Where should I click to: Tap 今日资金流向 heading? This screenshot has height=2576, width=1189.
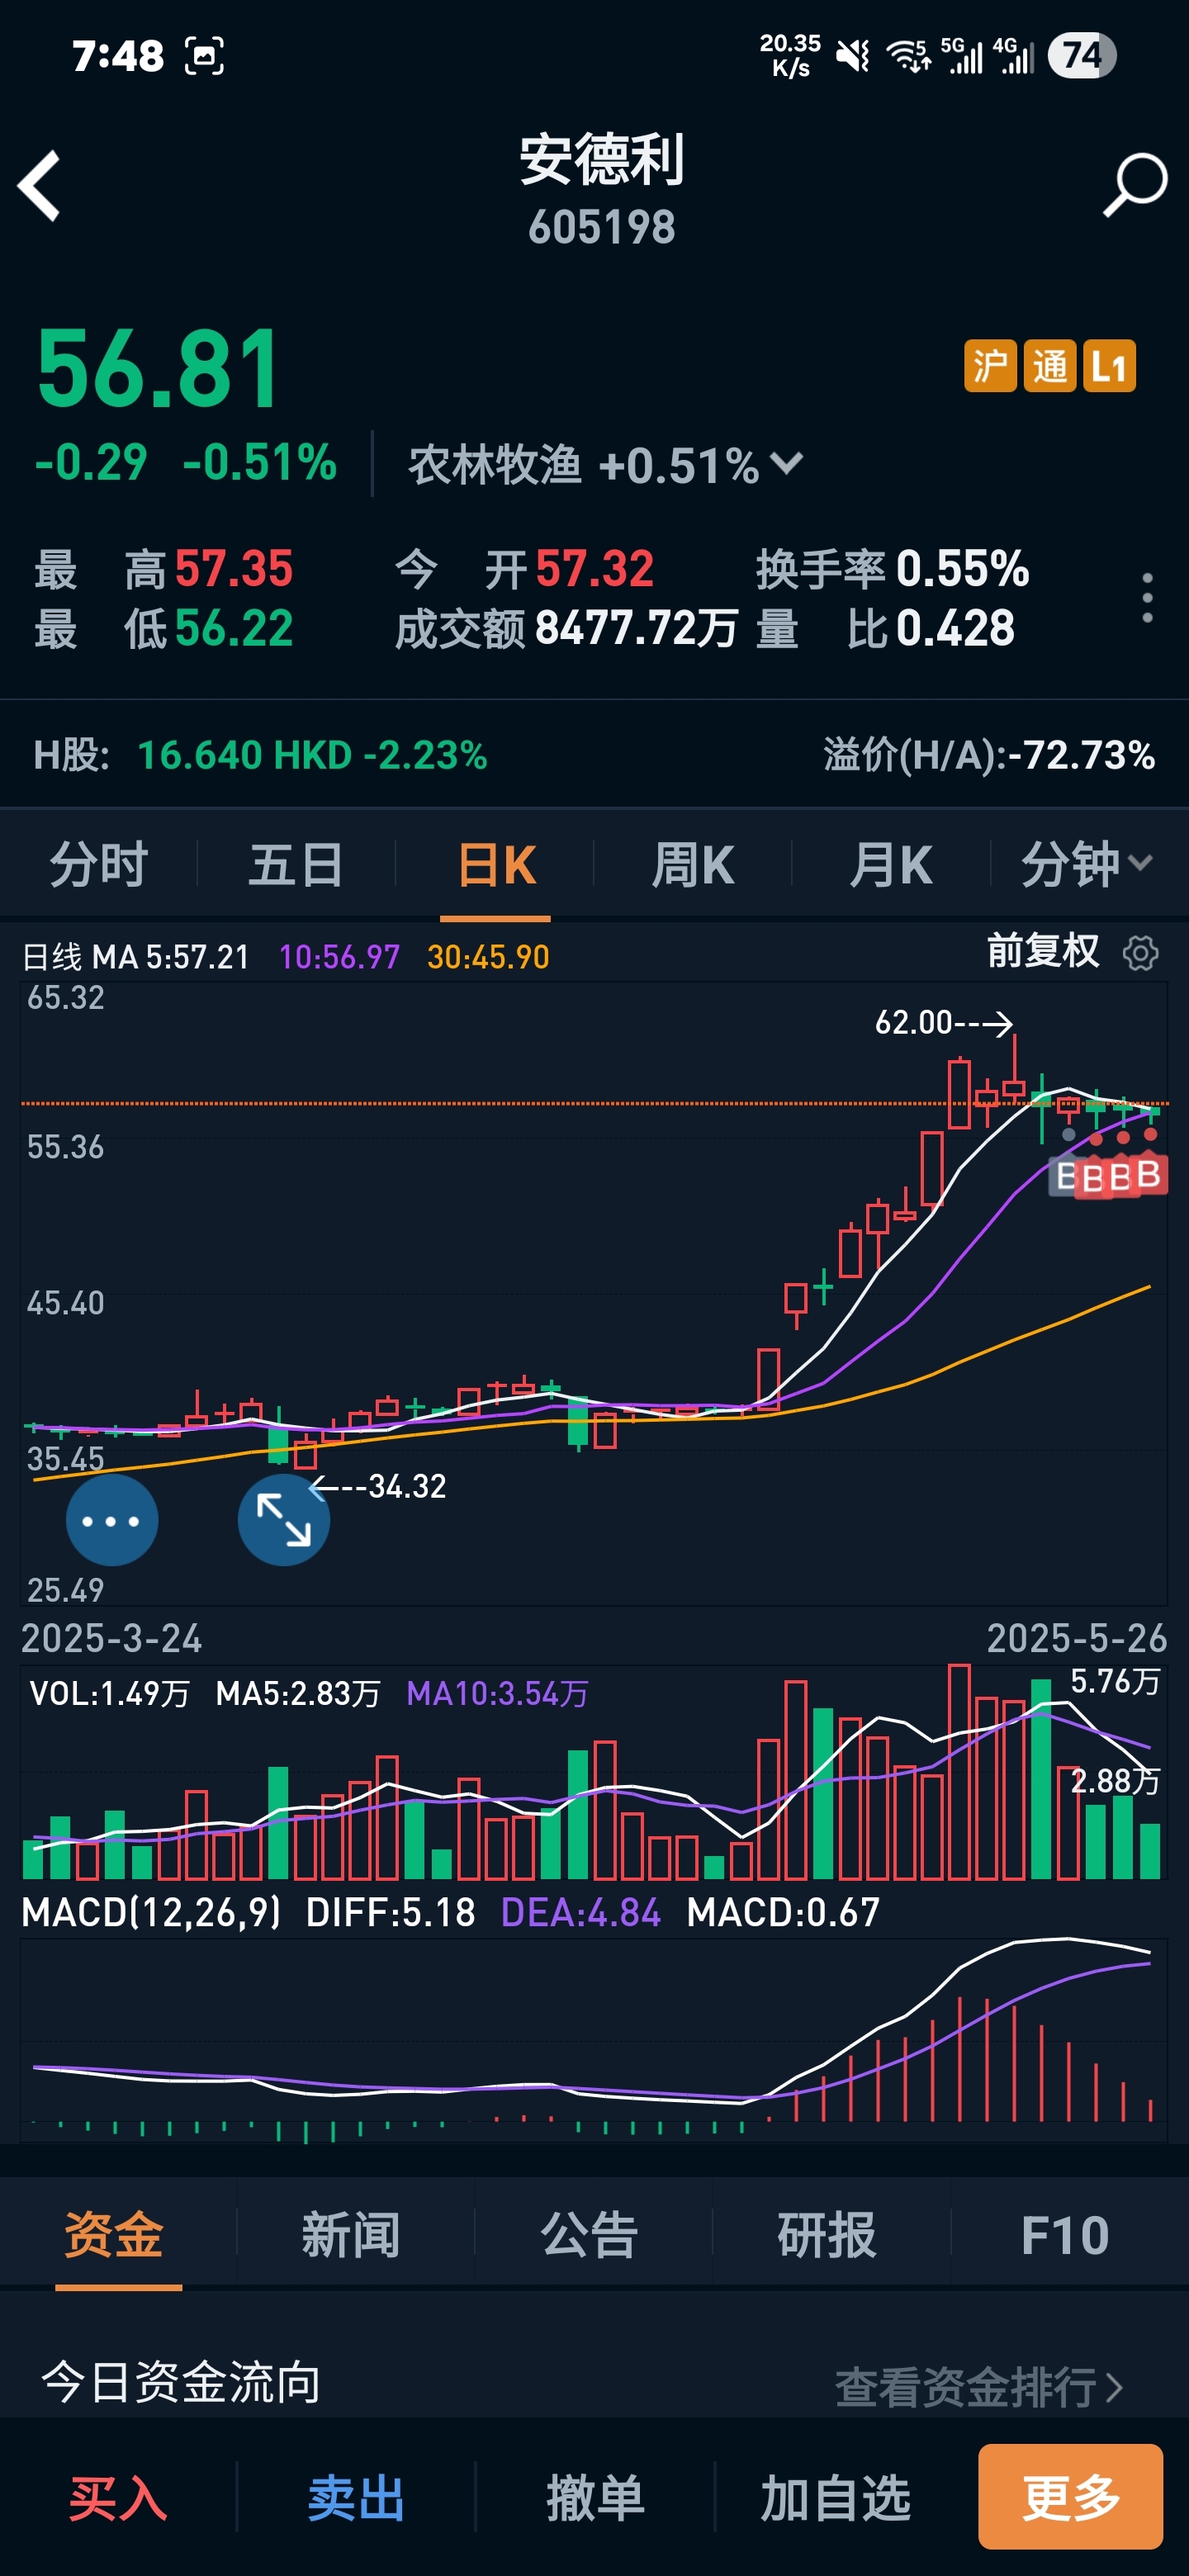[180, 2383]
